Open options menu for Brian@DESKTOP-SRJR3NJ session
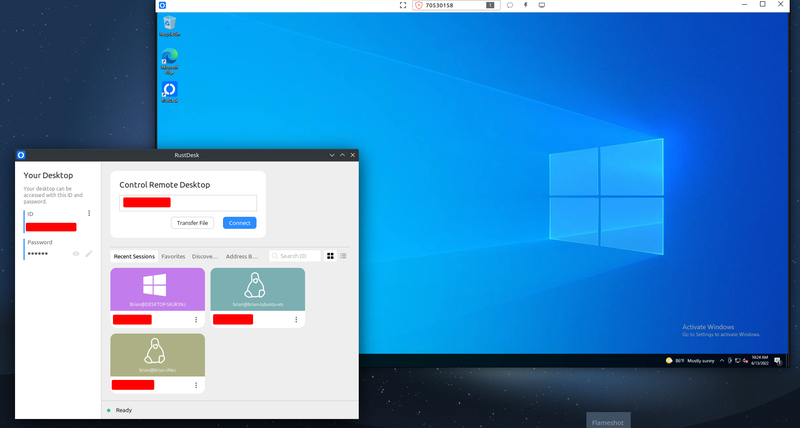The image size is (800, 428). tap(196, 320)
